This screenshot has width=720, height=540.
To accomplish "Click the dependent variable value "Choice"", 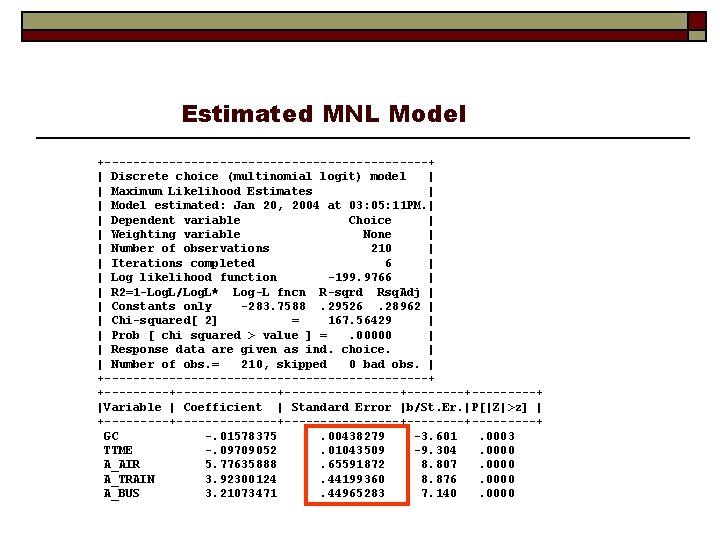I will [370, 220].
